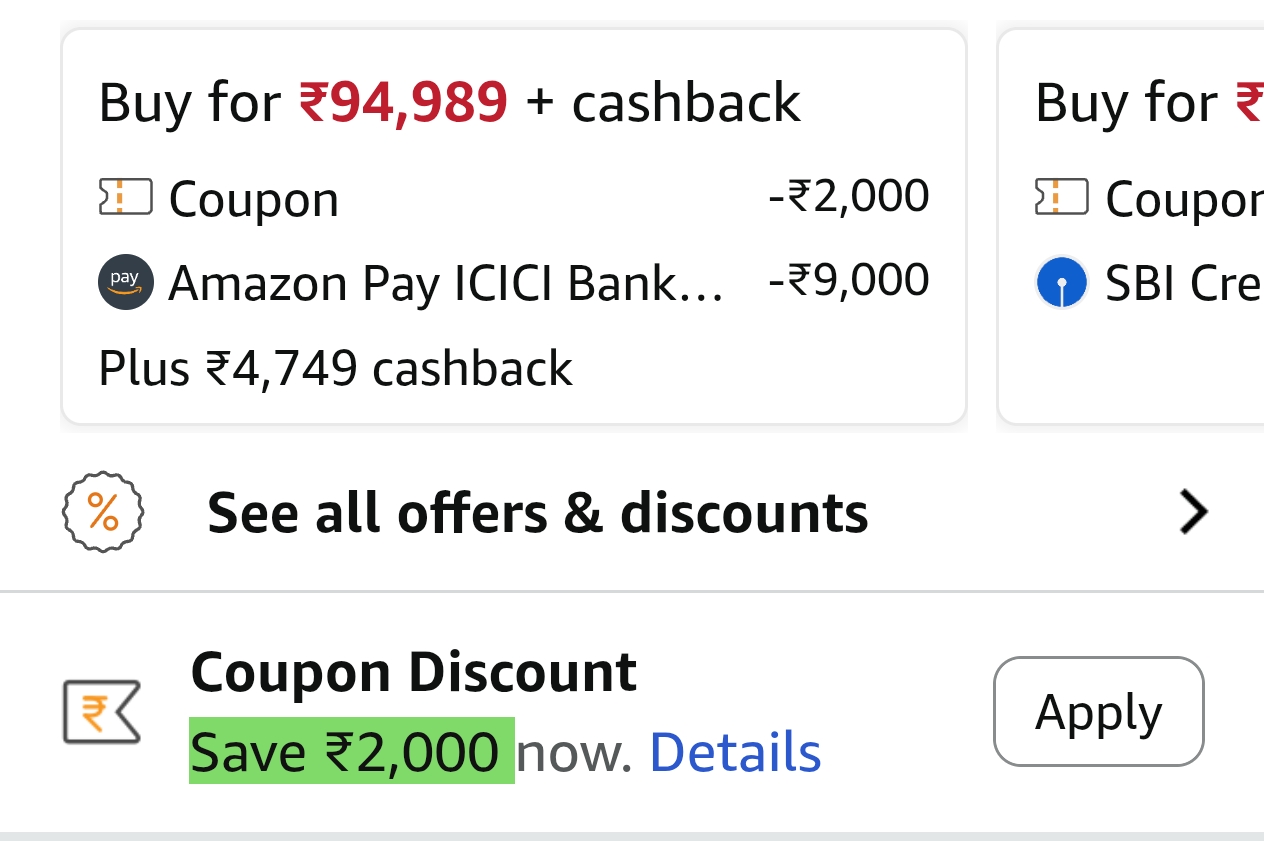This screenshot has height=841, width=1264.
Task: Click the highlighted Save ₹2,000 text
Action: click(x=345, y=752)
